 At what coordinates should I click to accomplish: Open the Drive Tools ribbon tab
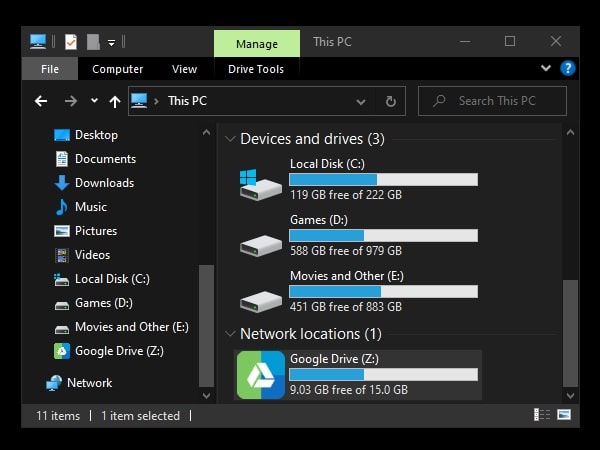point(256,69)
